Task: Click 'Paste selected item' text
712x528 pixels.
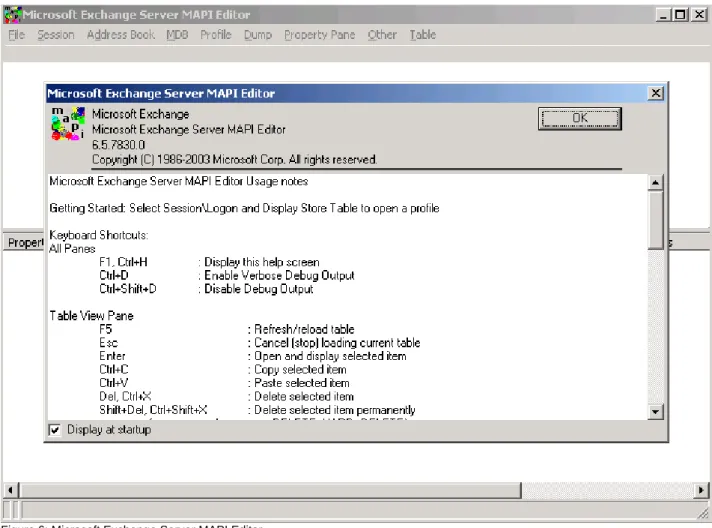Action: coord(302,383)
